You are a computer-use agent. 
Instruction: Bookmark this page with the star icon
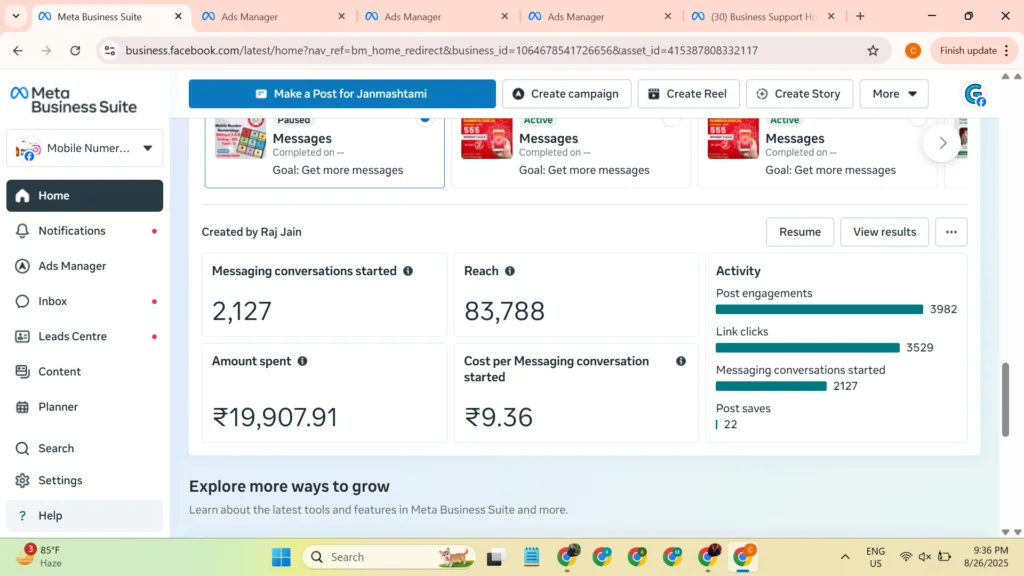[x=873, y=51]
